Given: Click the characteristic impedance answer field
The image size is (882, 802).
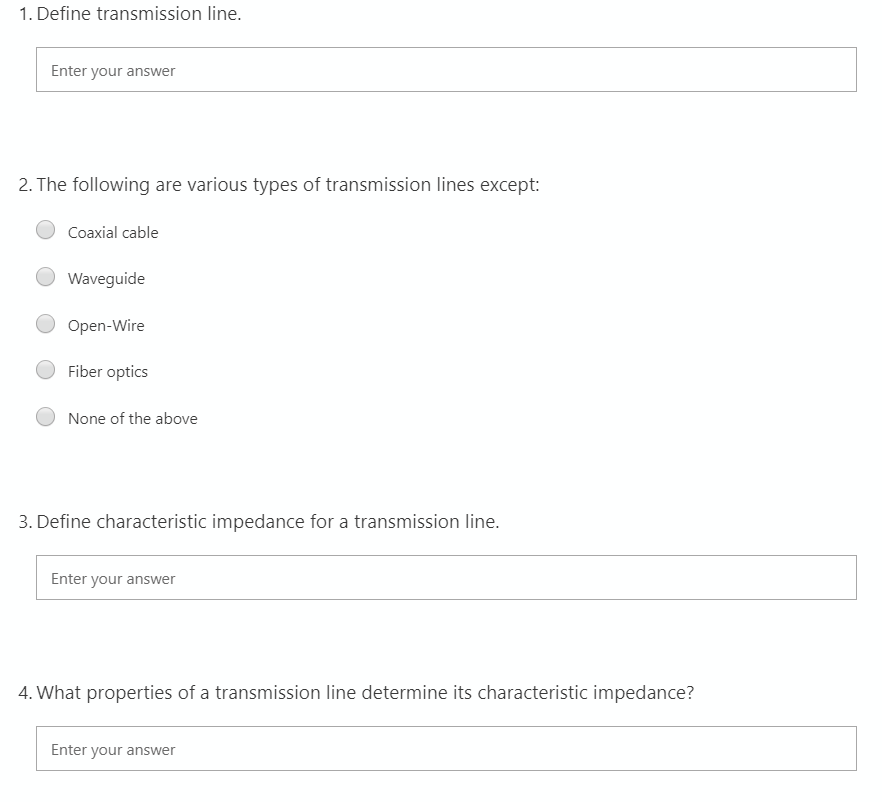Looking at the screenshot, I should coord(446,577).
